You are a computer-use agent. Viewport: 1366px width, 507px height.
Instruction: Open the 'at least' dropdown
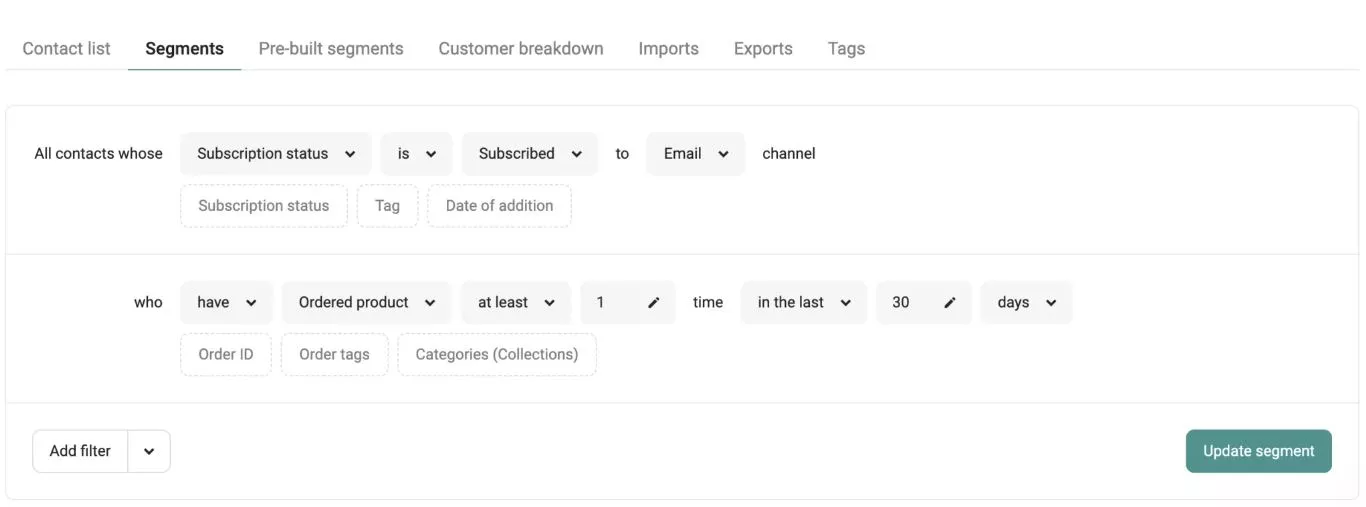click(515, 302)
